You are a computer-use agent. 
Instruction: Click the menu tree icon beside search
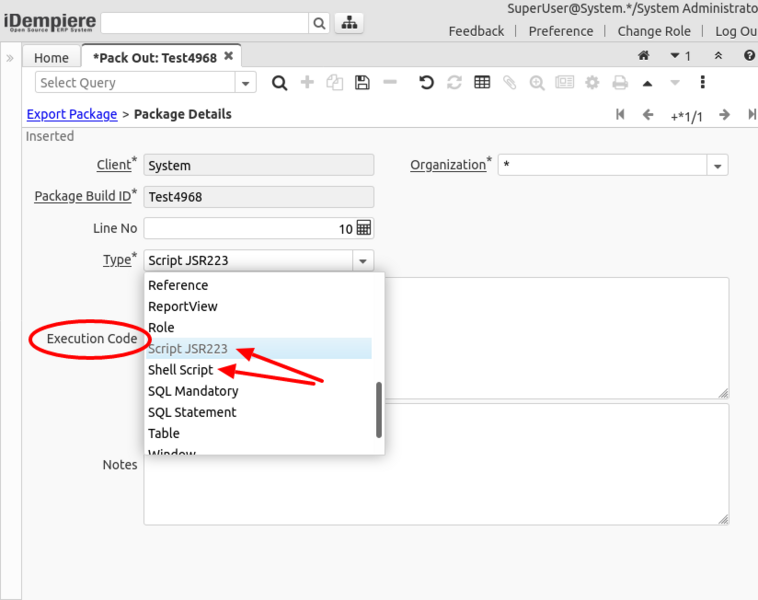click(x=349, y=23)
